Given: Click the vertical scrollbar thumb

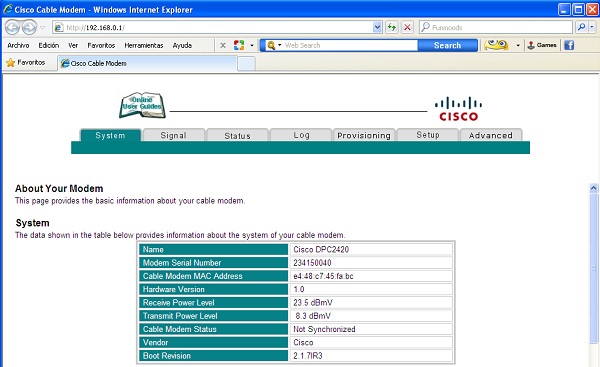Looking at the screenshot, I should [593, 268].
